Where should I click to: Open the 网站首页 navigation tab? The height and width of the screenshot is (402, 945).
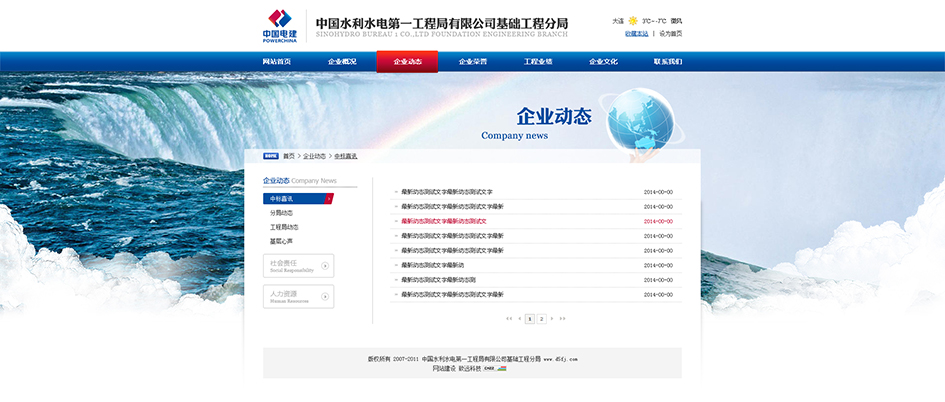[277, 62]
